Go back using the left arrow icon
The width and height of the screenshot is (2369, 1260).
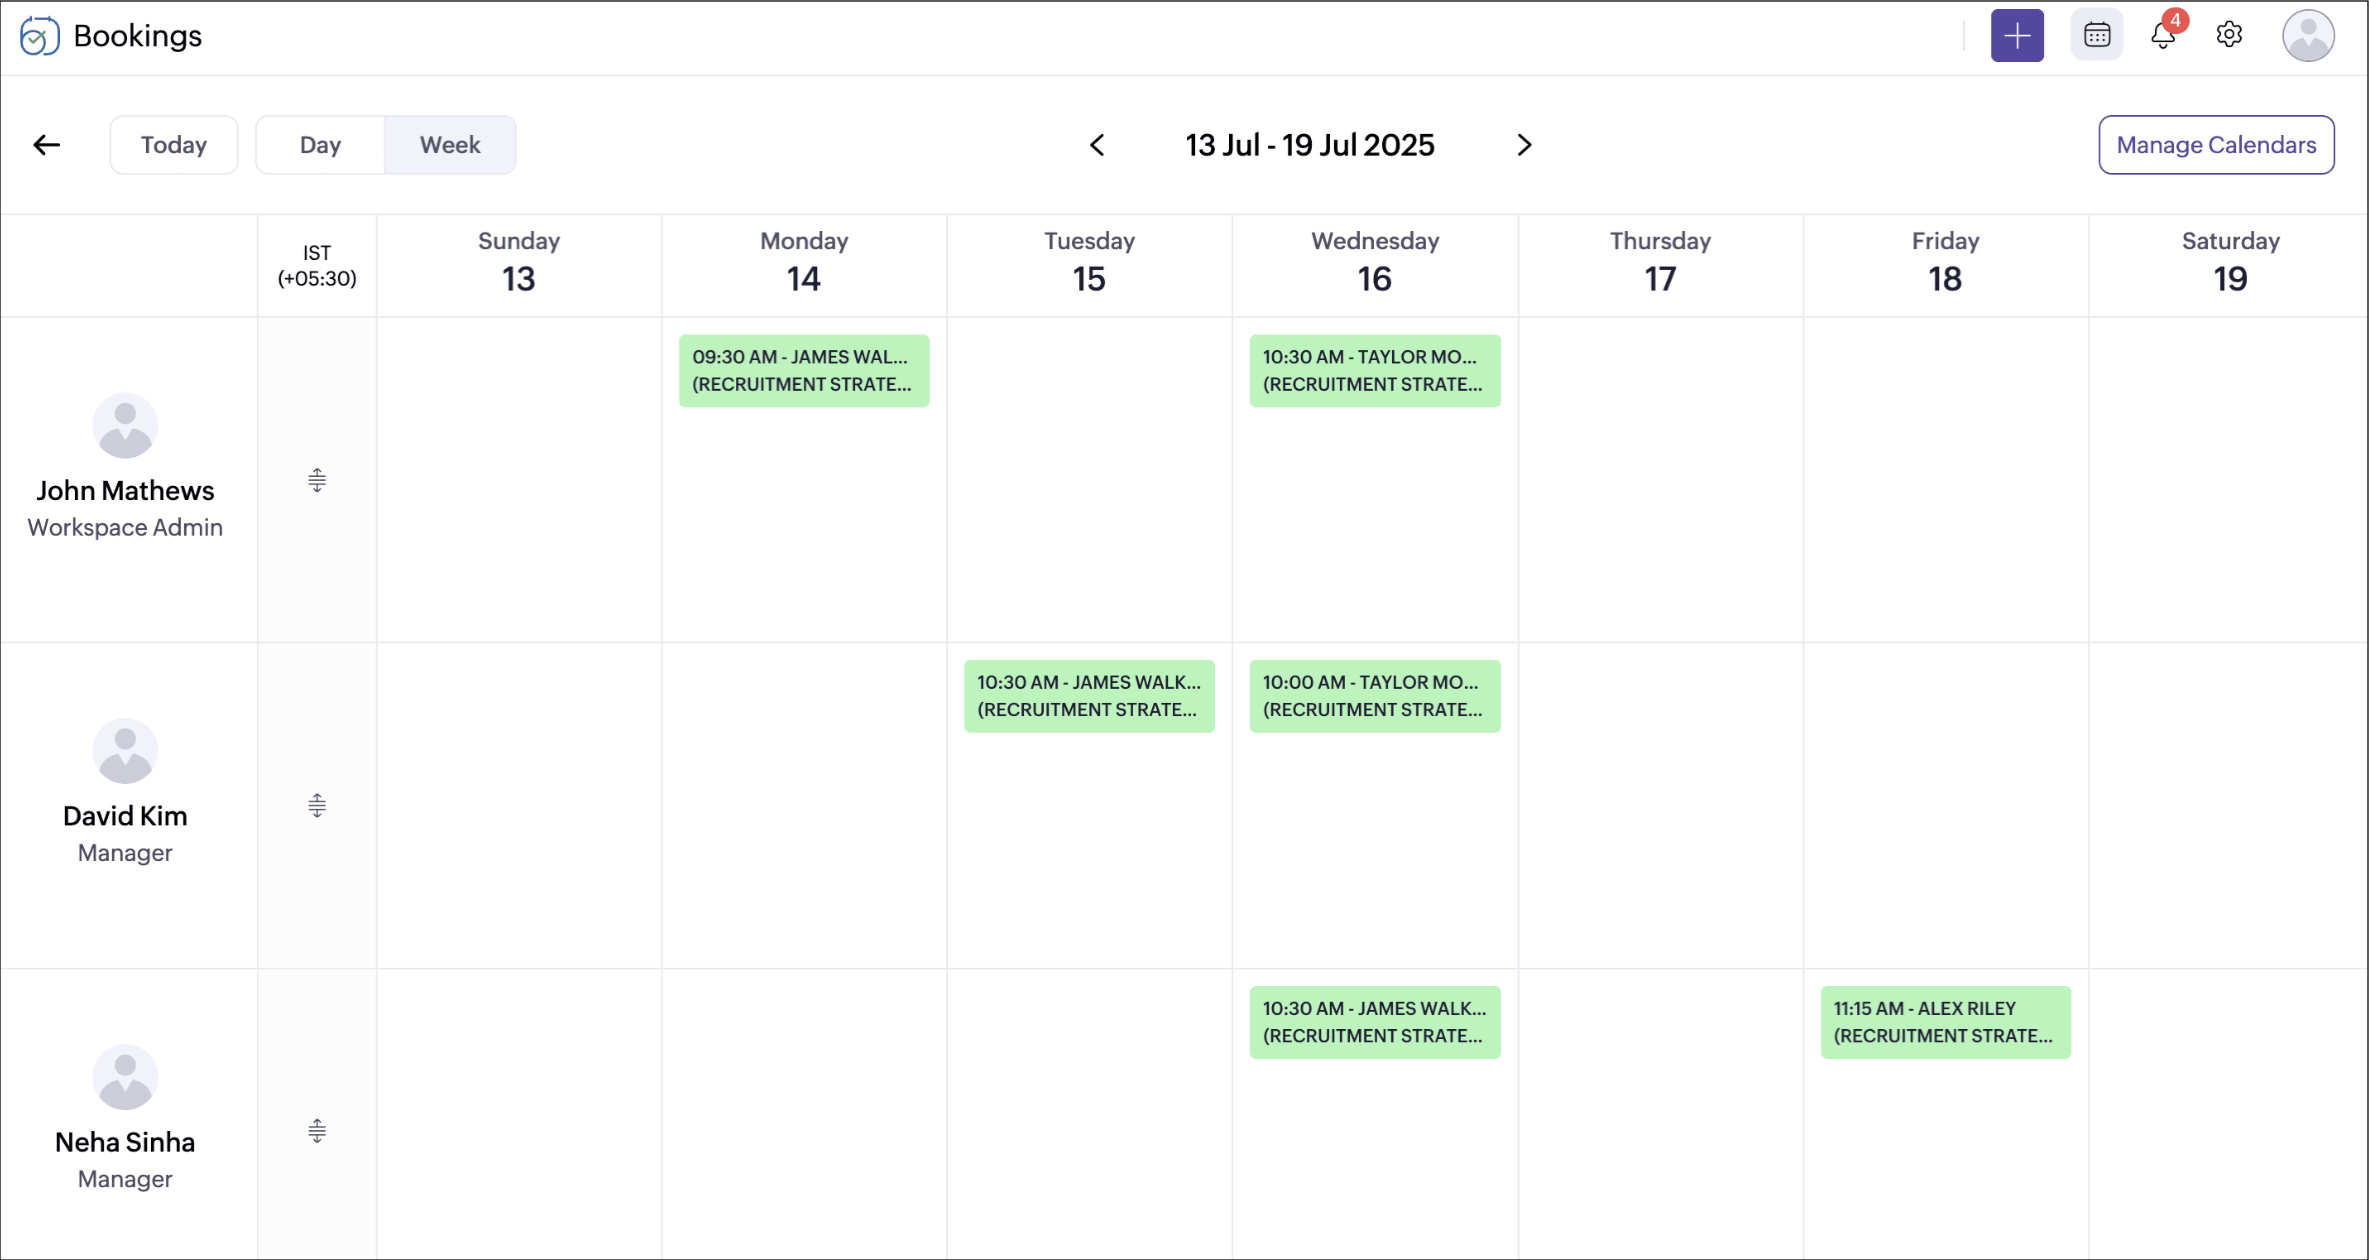(x=47, y=145)
